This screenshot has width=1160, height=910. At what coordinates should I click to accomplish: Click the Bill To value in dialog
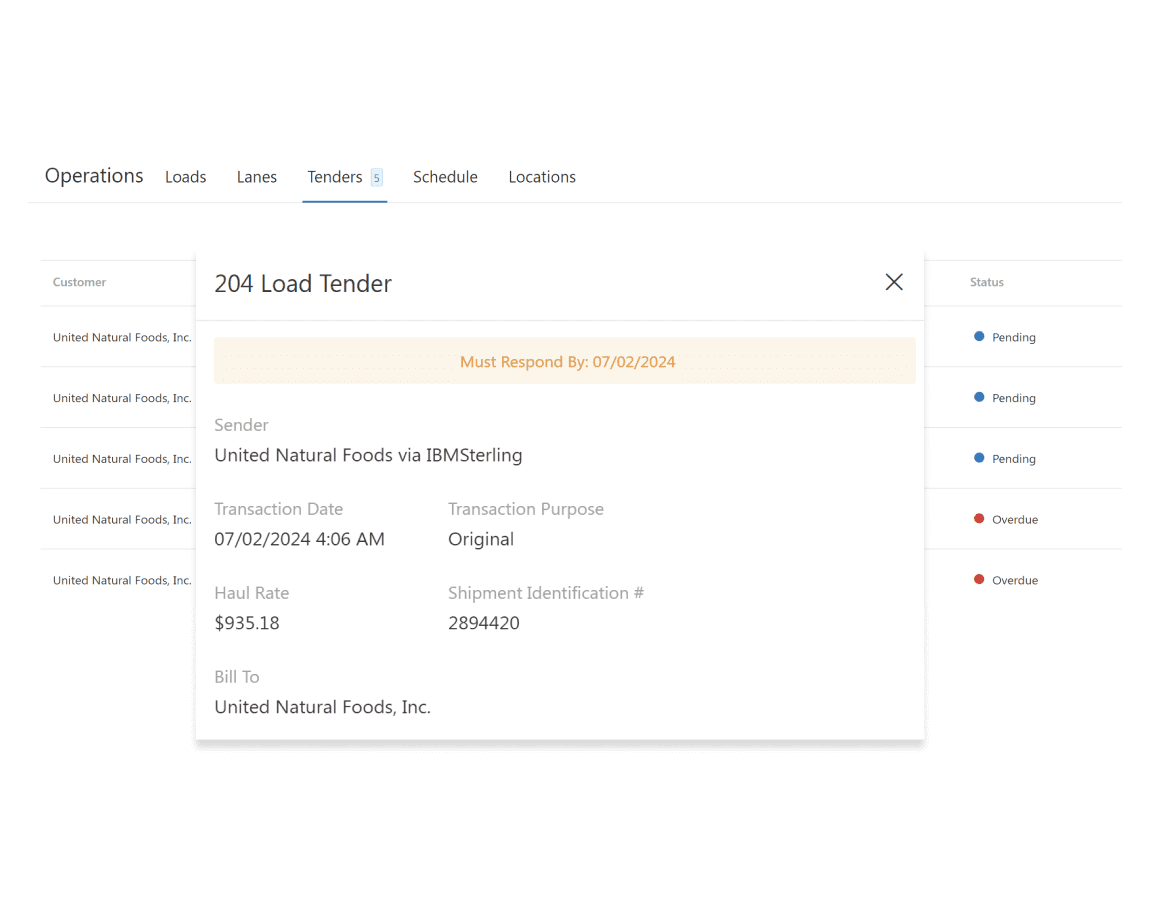322,707
